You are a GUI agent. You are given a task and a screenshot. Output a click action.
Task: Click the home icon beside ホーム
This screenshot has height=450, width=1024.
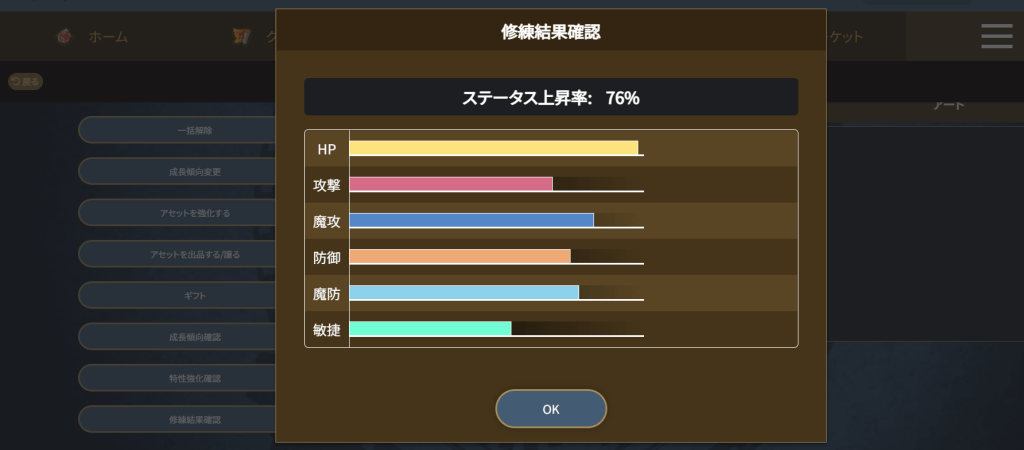click(x=63, y=37)
